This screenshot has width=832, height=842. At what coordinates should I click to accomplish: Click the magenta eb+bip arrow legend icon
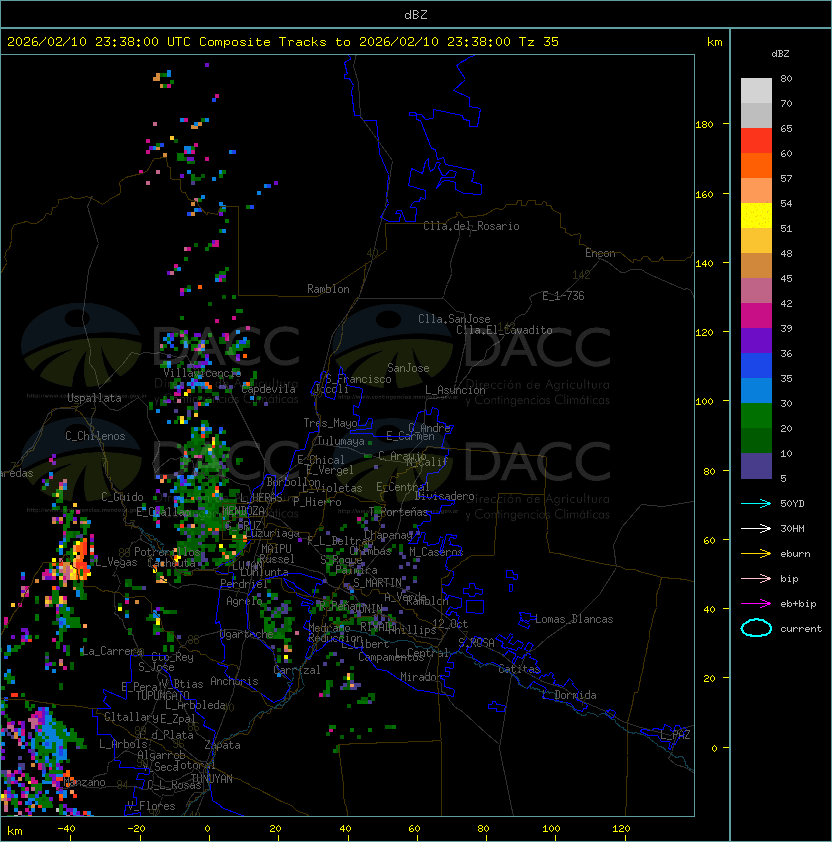click(756, 604)
